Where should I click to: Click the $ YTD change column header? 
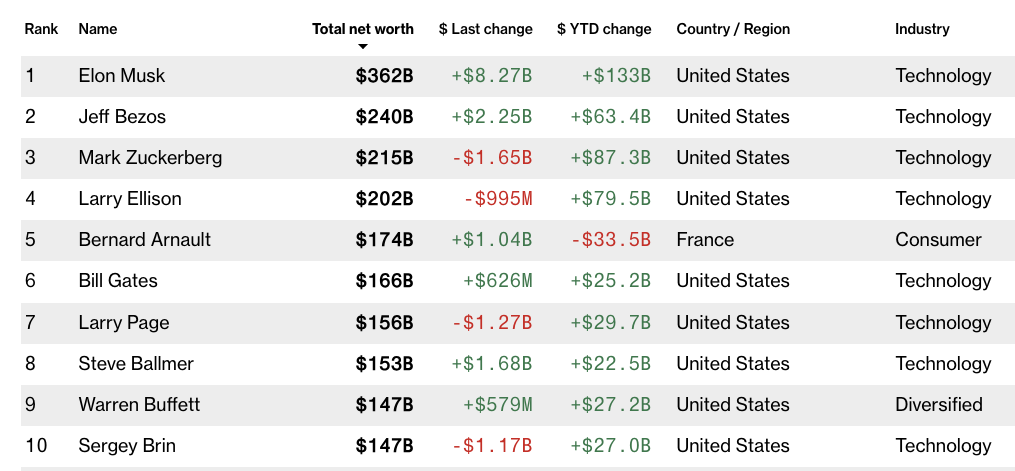(x=604, y=29)
